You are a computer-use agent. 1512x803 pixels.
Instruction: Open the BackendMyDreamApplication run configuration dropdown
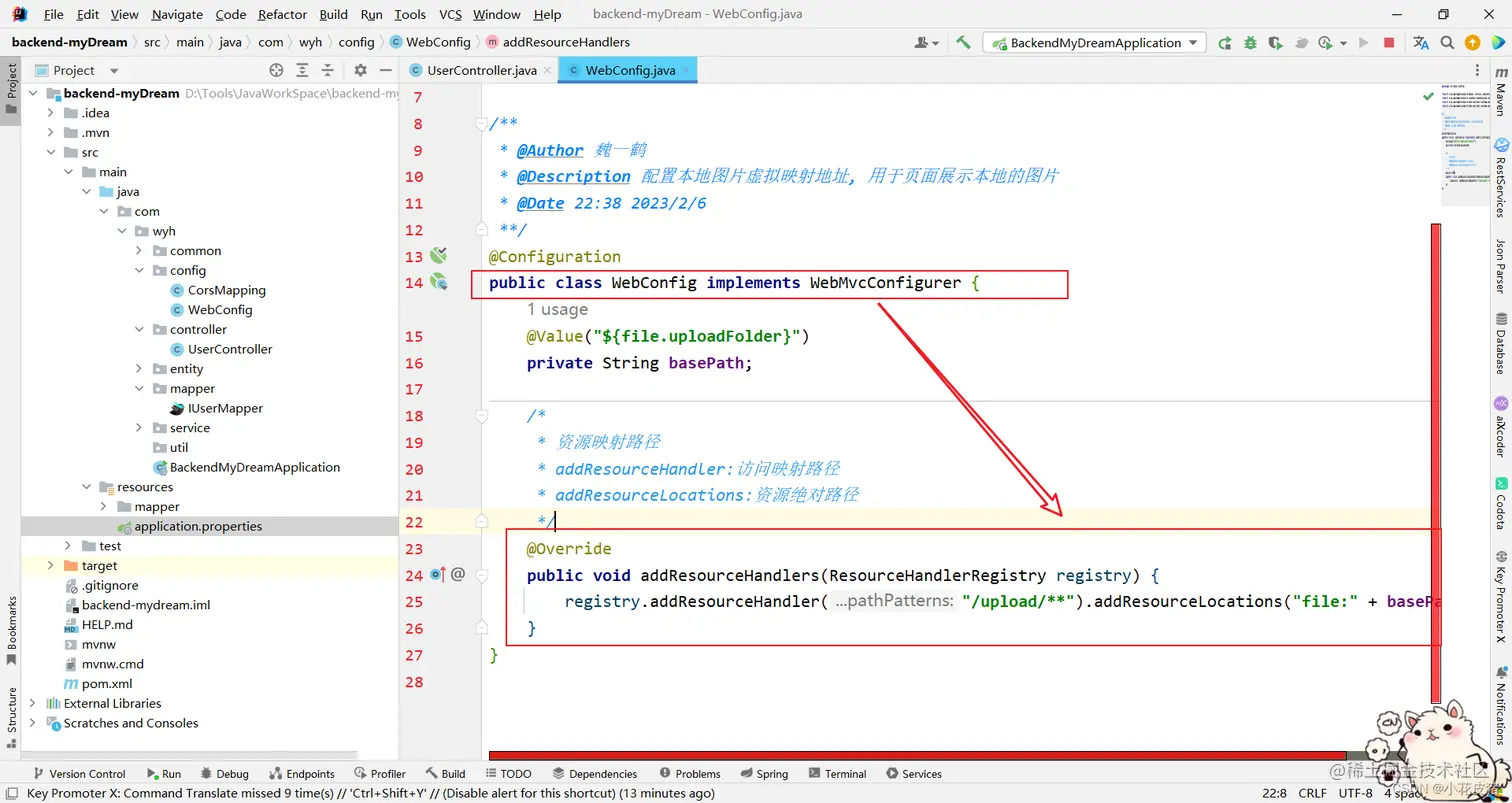[1095, 42]
